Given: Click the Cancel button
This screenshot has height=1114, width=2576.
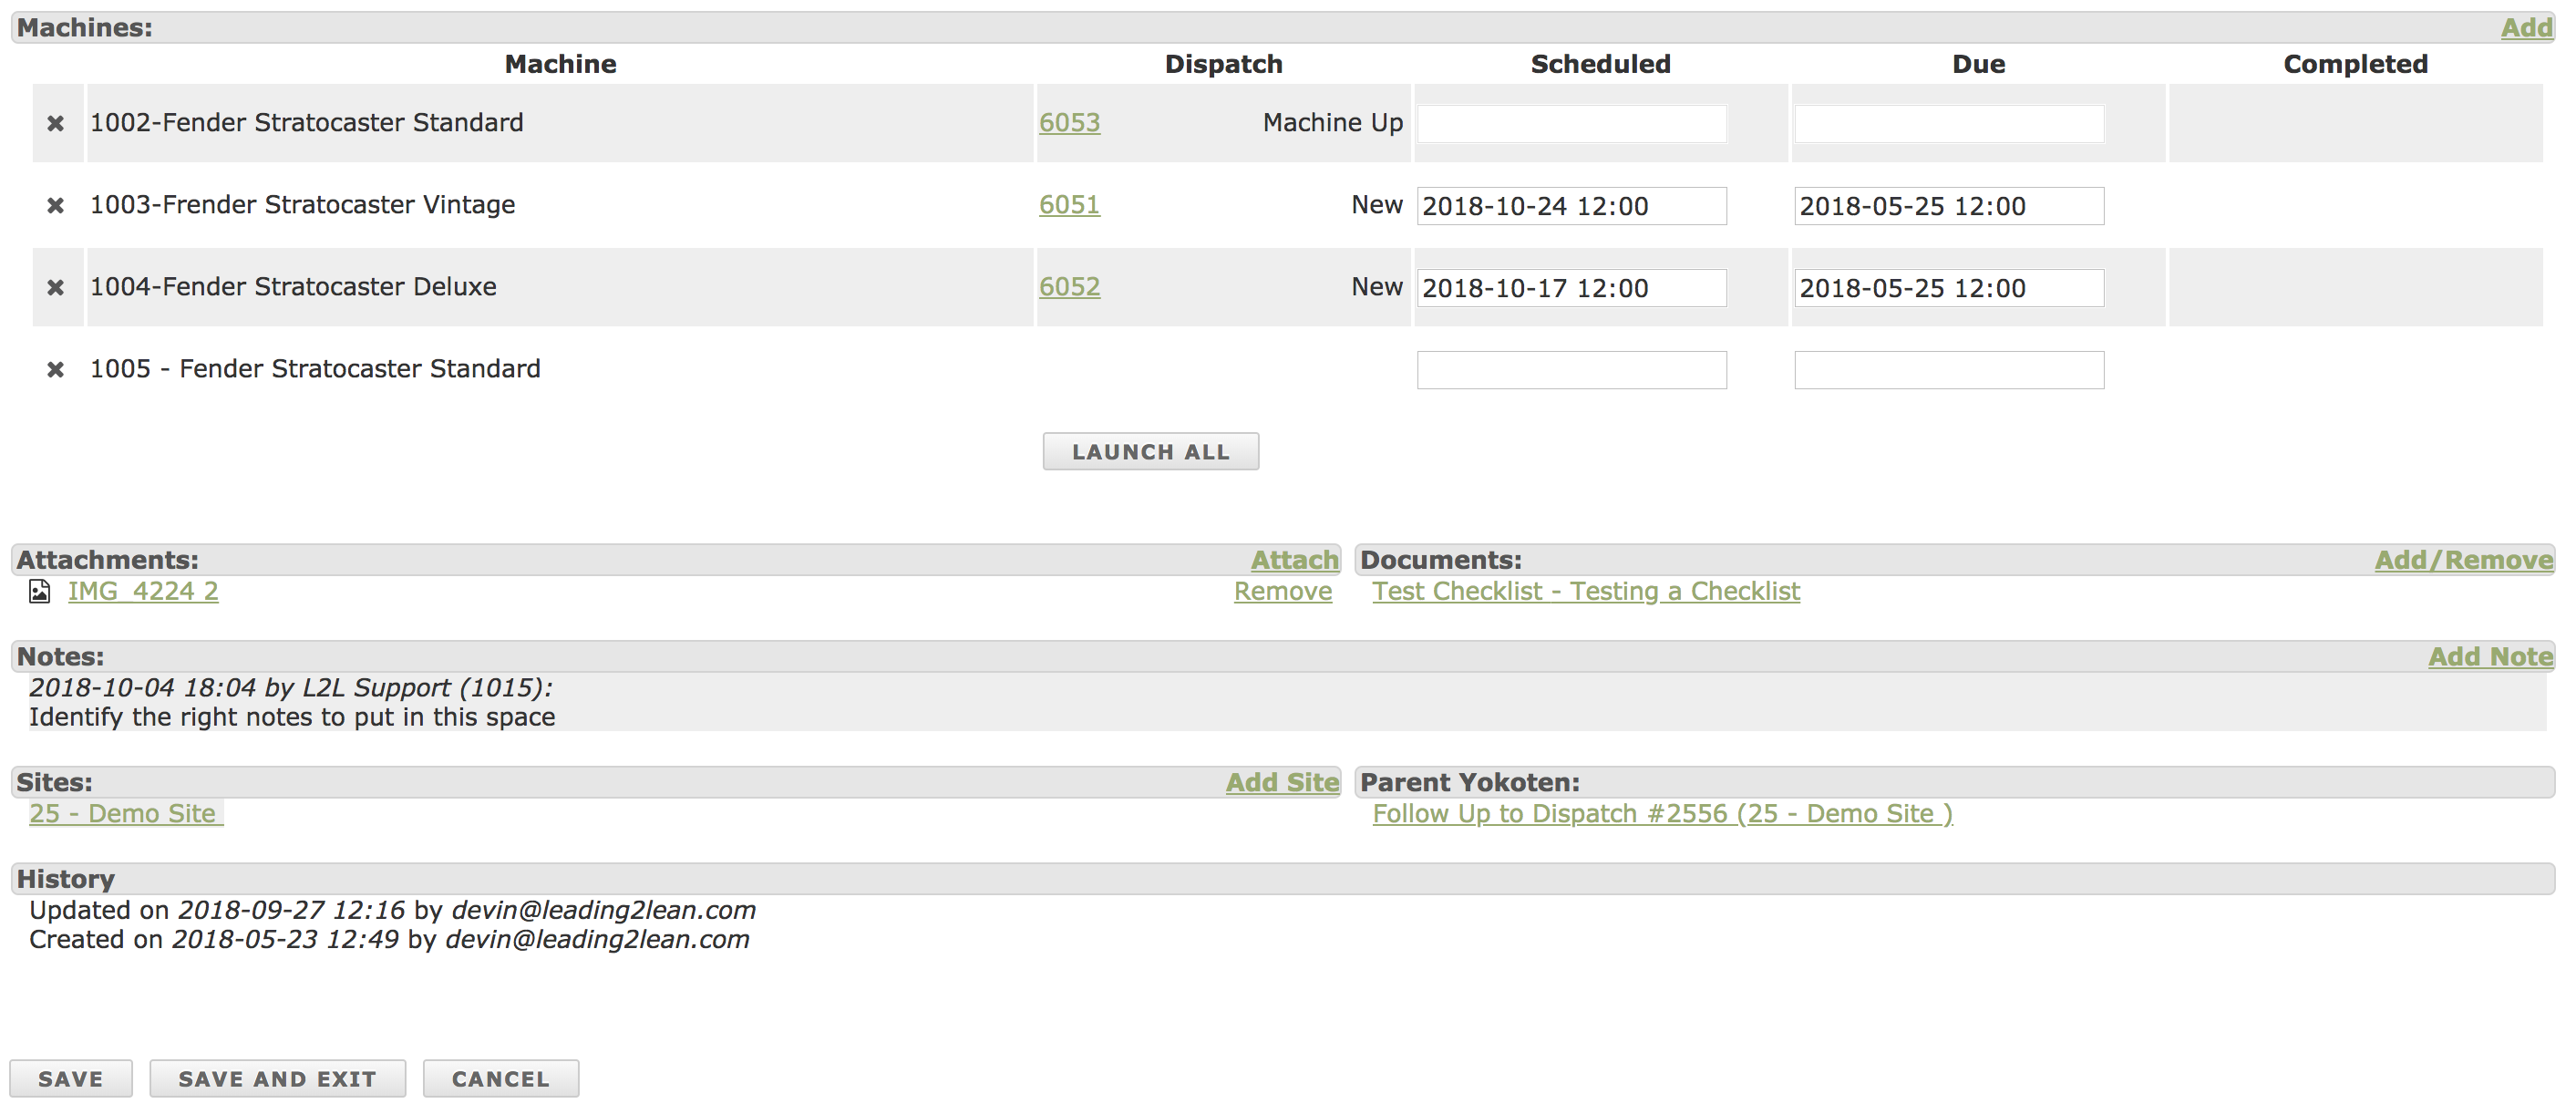Looking at the screenshot, I should click(x=501, y=1079).
